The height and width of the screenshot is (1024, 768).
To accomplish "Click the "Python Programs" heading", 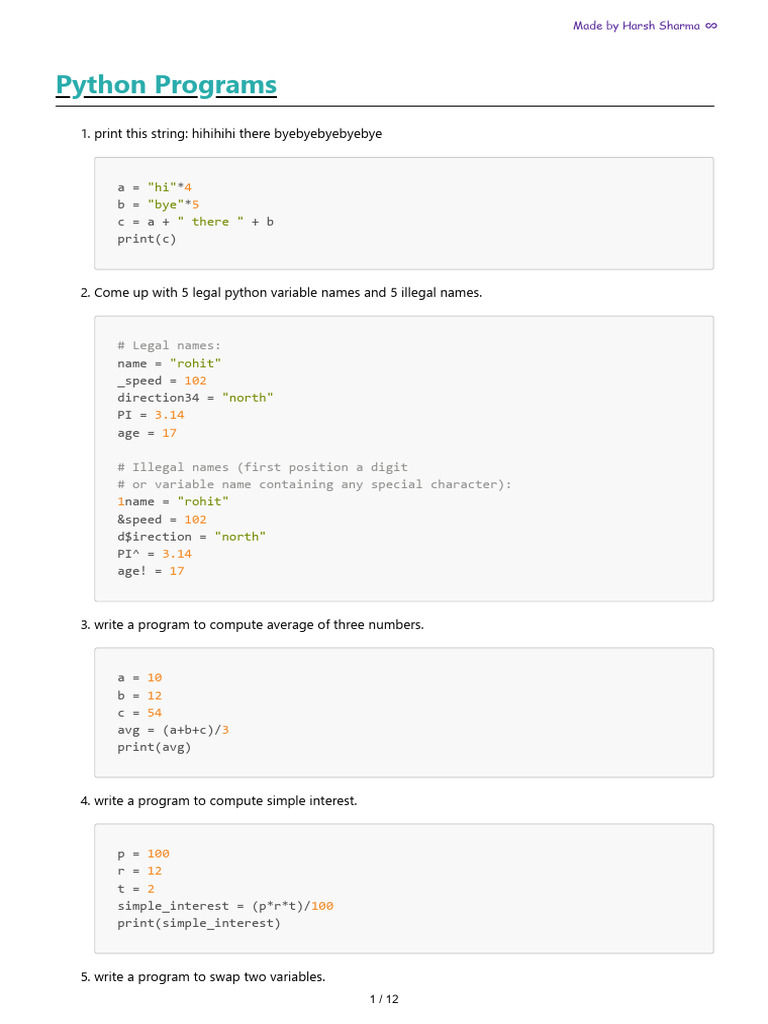I will 166,85.
